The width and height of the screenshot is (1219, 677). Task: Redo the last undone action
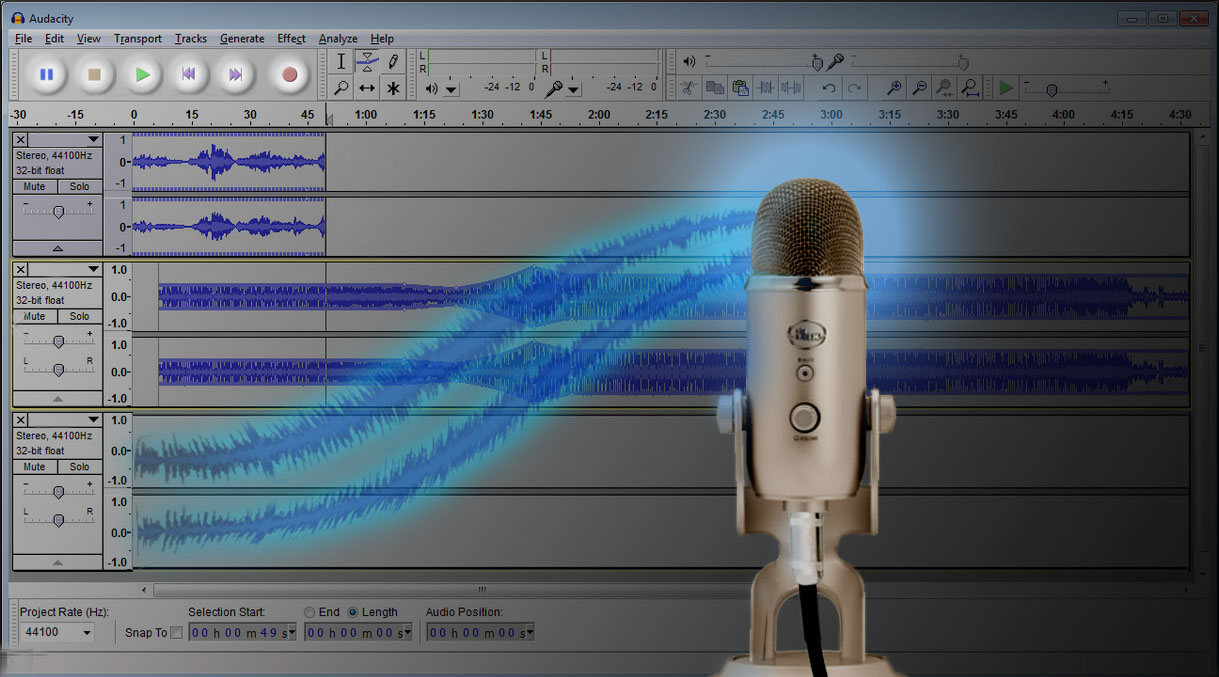pyautogui.click(x=854, y=88)
